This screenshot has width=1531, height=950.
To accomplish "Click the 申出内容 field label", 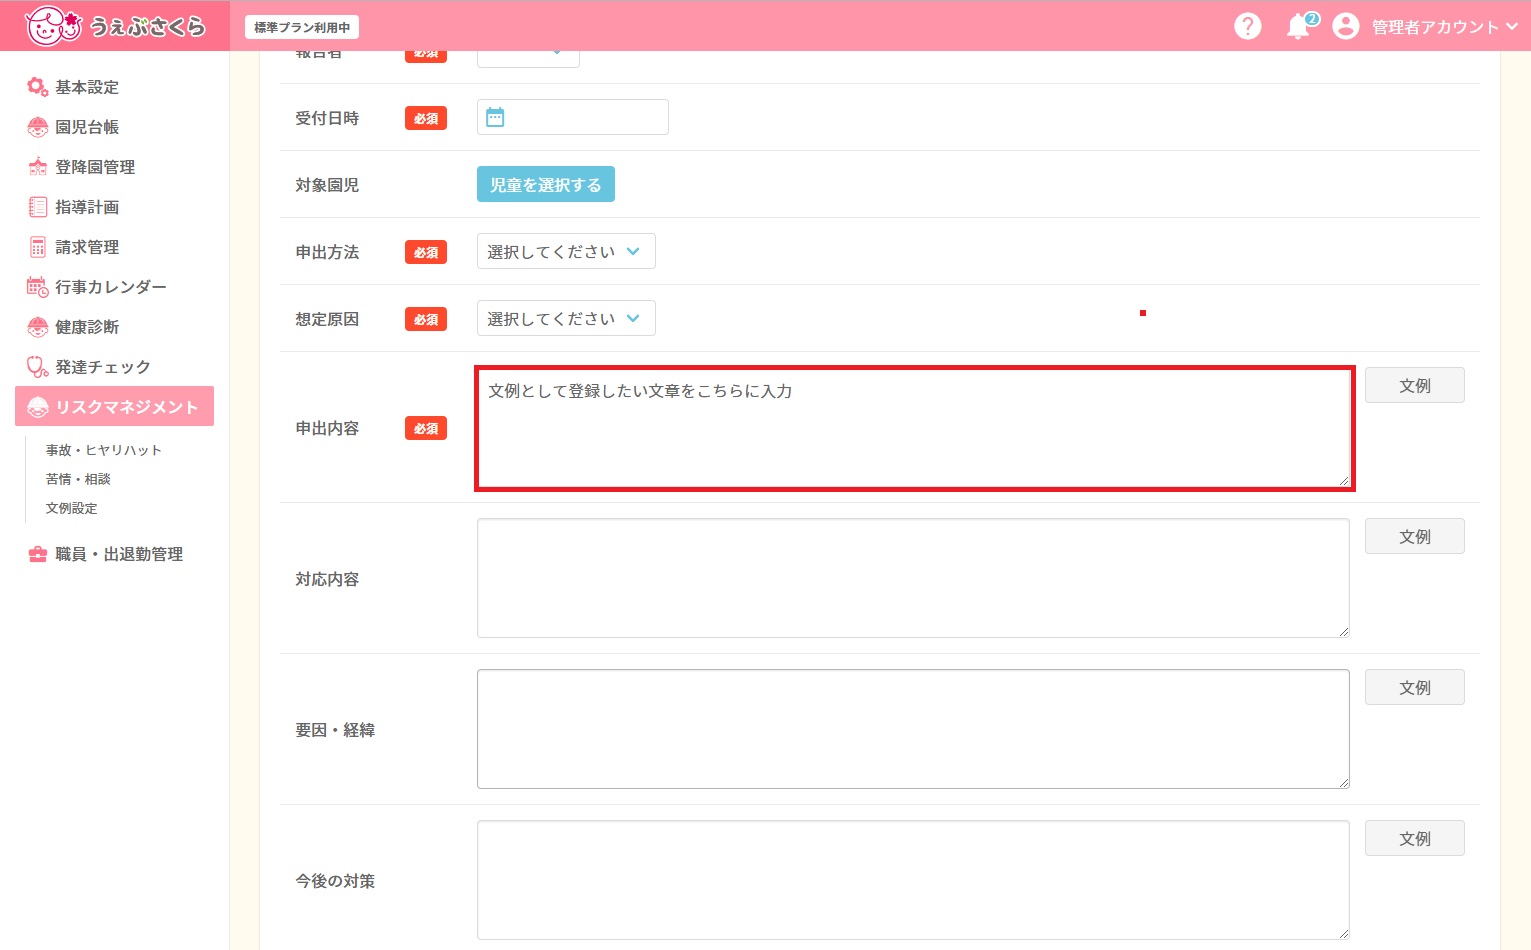I will tap(327, 428).
